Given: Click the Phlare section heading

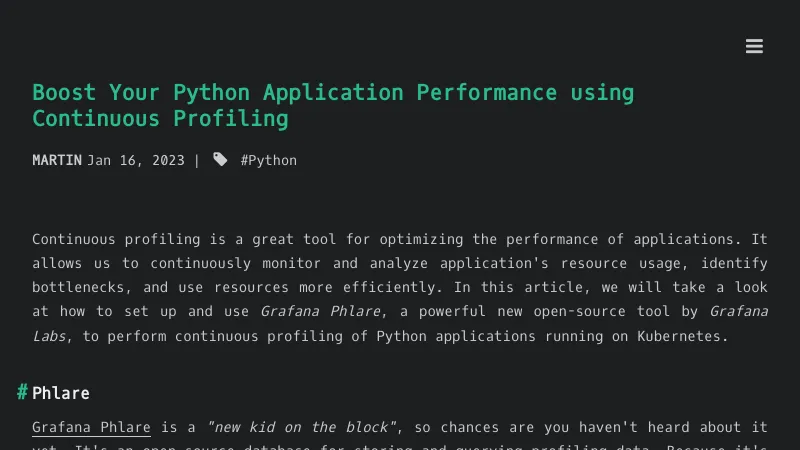Looking at the screenshot, I should coord(61,393).
